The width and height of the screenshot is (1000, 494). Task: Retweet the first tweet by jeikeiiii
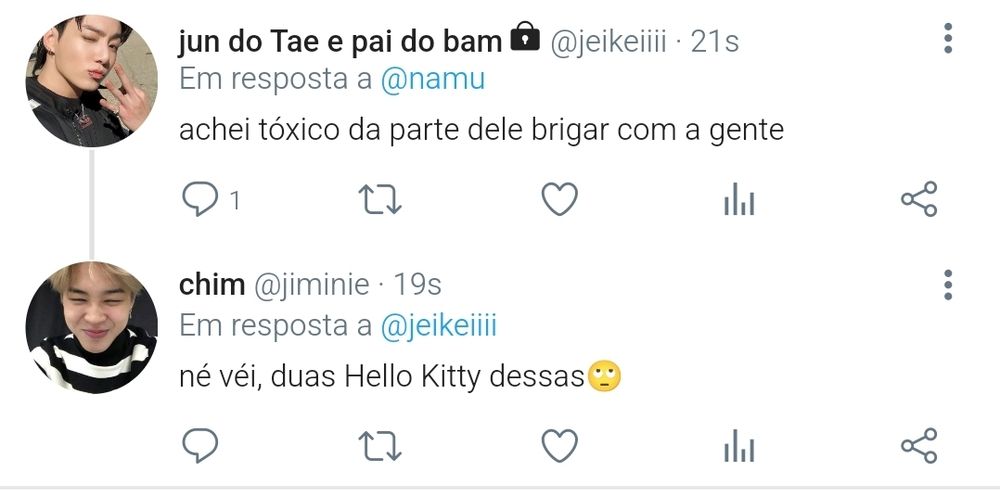pyautogui.click(x=379, y=200)
